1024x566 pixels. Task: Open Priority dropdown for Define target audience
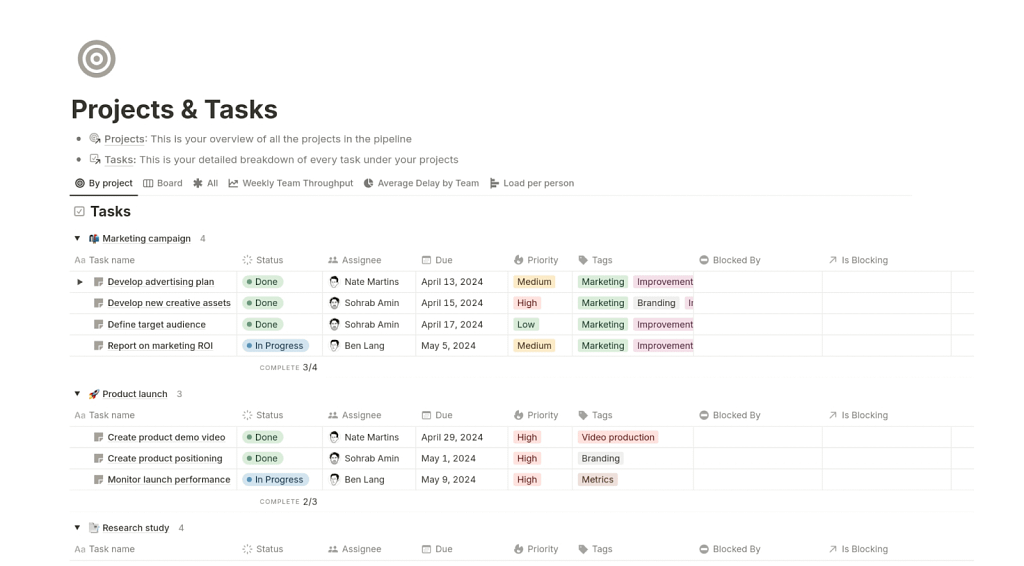point(526,324)
